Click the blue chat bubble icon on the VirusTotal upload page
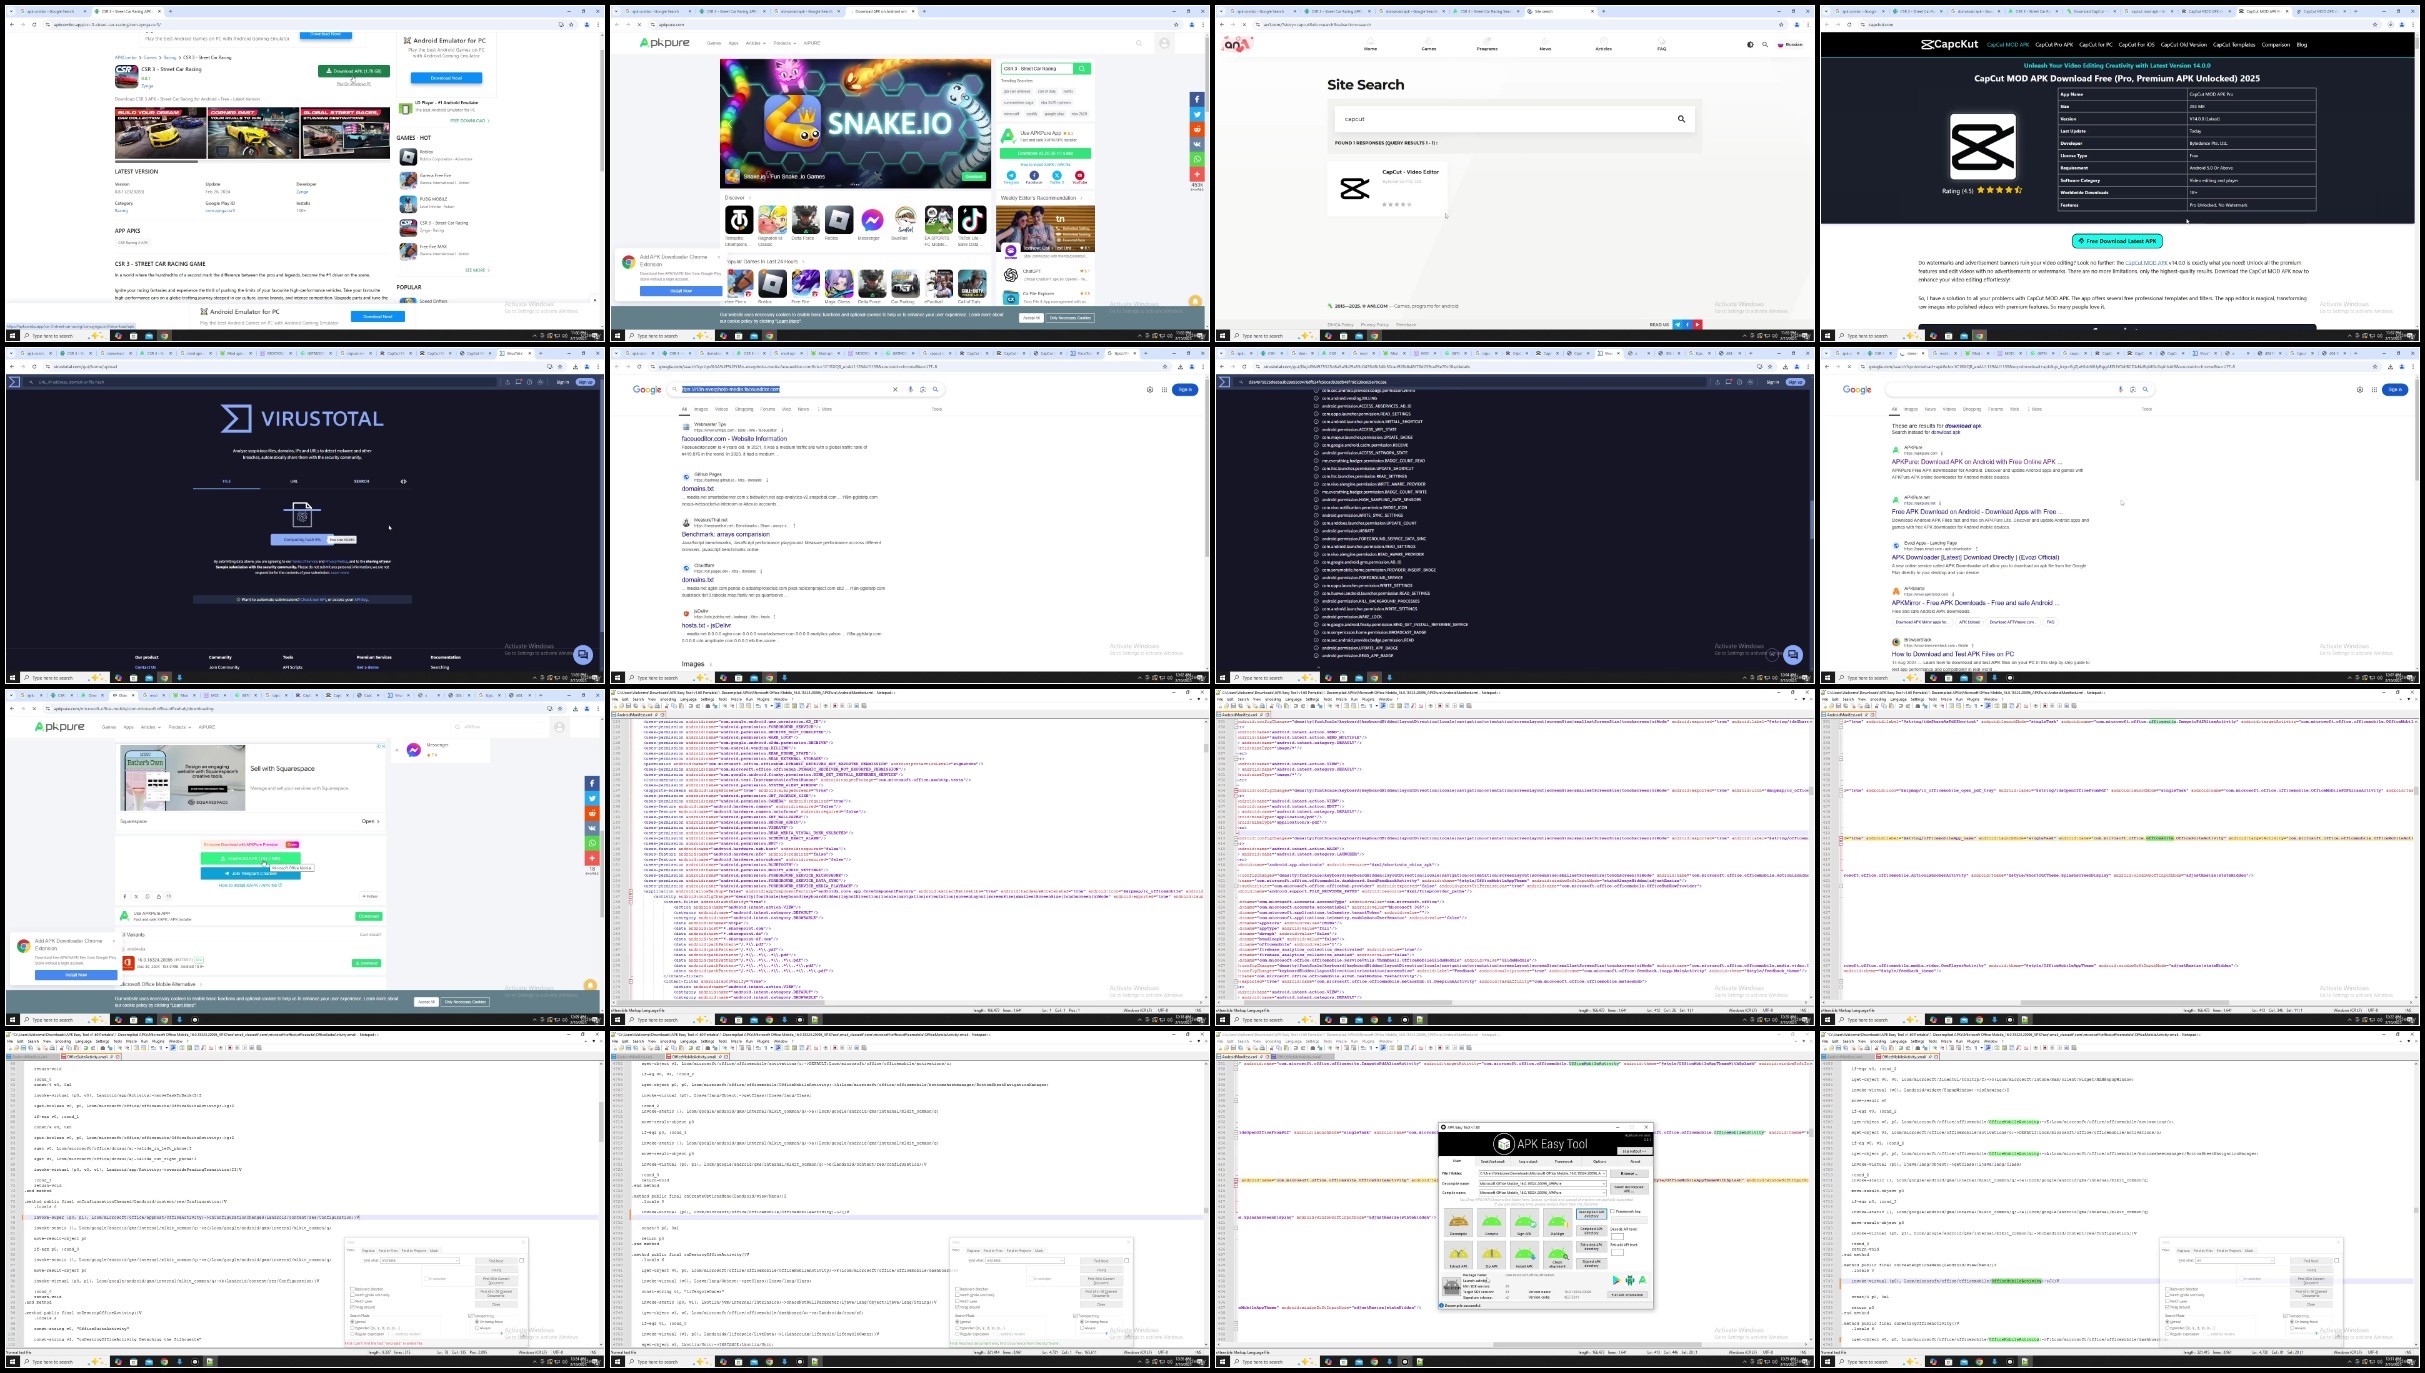This screenshot has height=1373, width=2425. click(583, 655)
